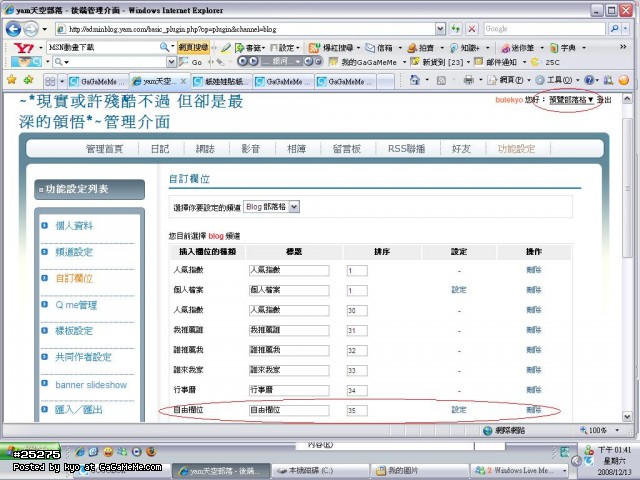Click the delete link in 行事曆 row
Image resolution: width=640 pixels, height=480 pixels.
click(533, 390)
